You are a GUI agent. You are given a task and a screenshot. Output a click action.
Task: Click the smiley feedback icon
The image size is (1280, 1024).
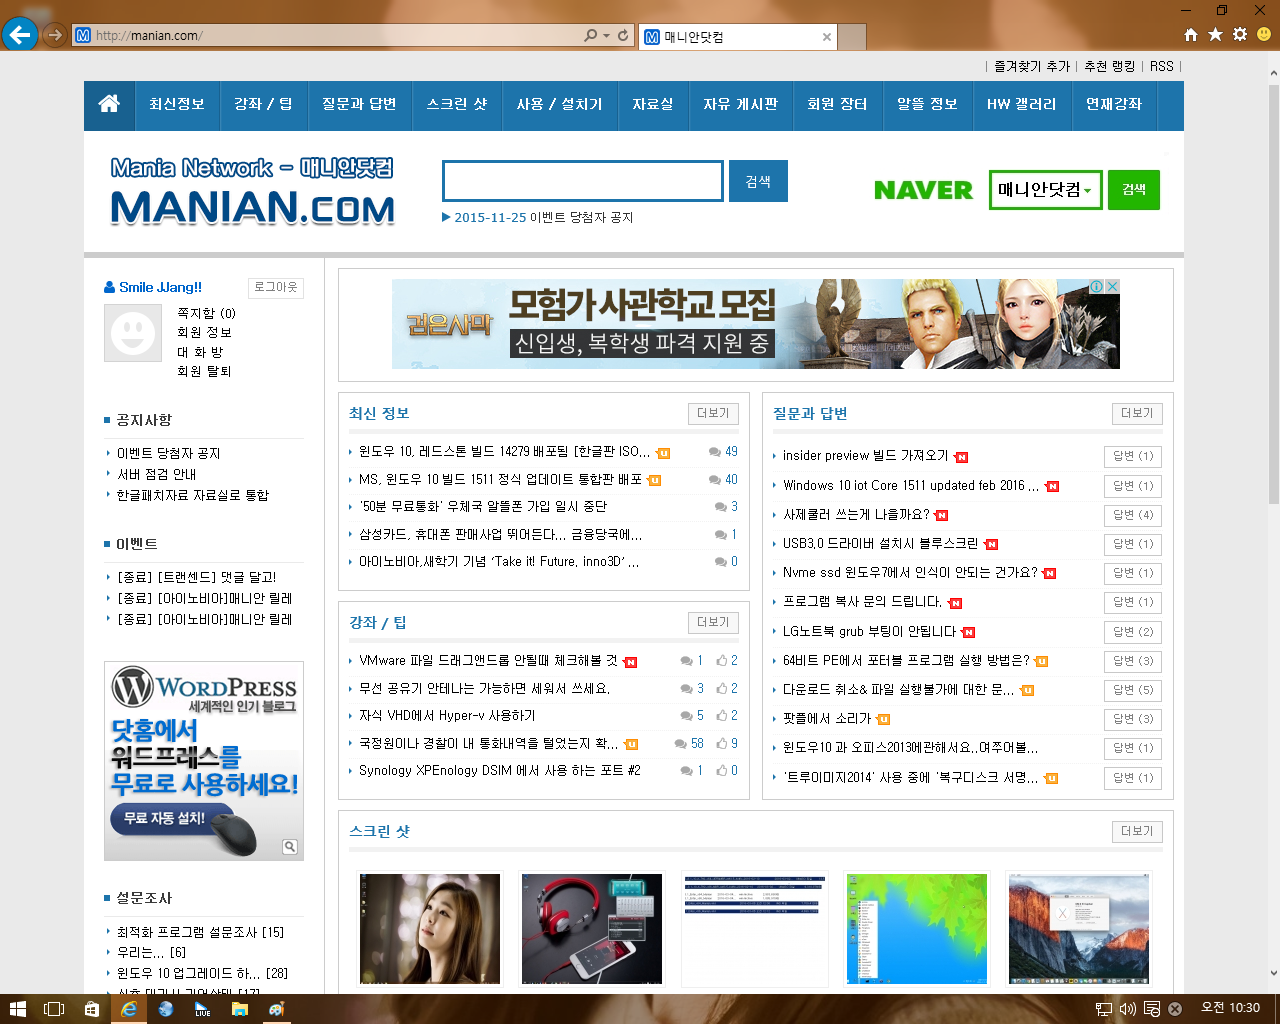click(1264, 35)
